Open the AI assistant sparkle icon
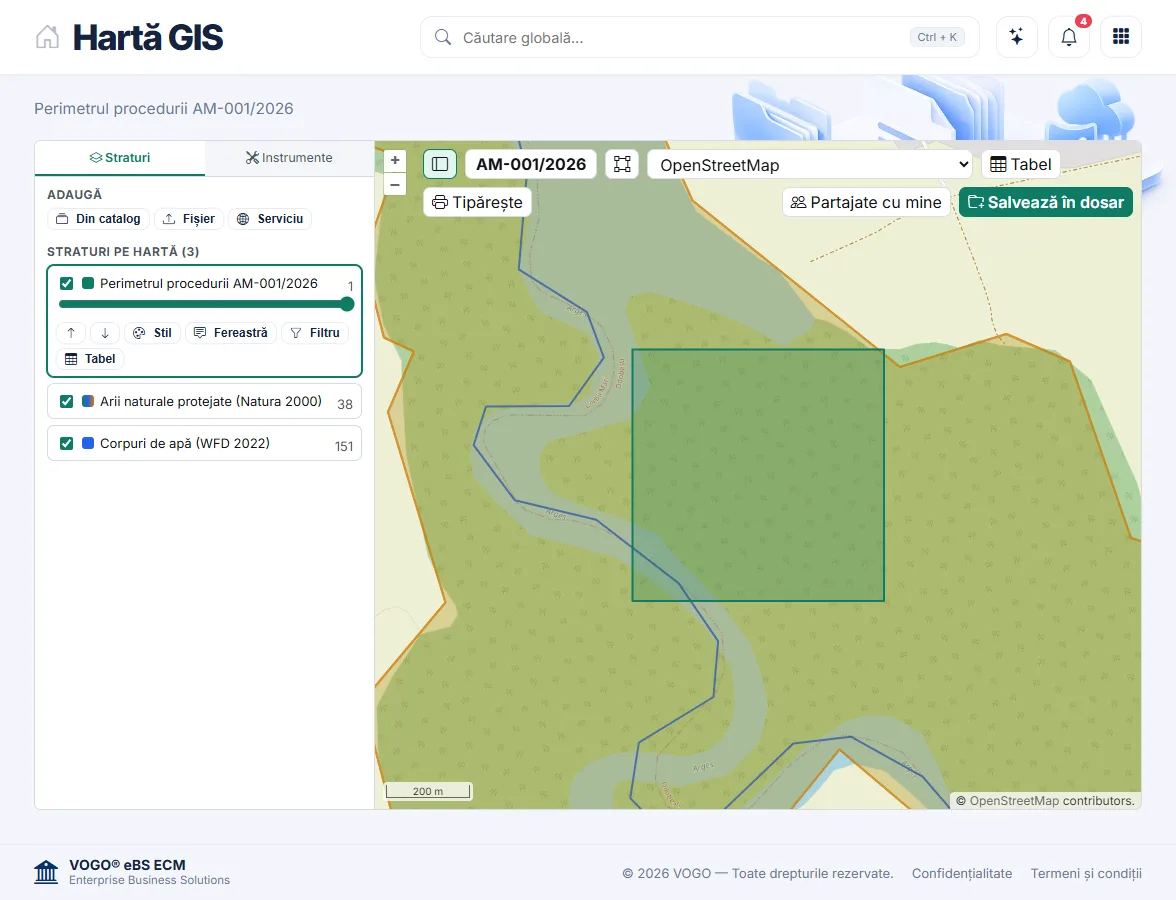The image size is (1176, 900). tap(1016, 37)
